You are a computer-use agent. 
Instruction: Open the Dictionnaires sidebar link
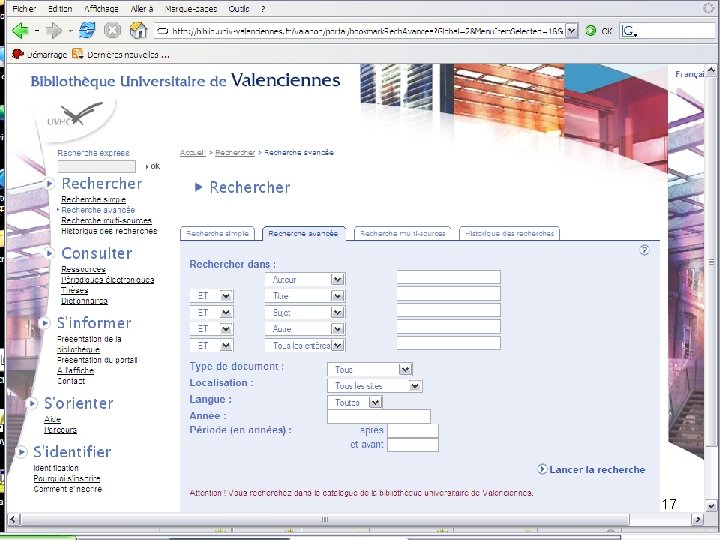pos(84,300)
